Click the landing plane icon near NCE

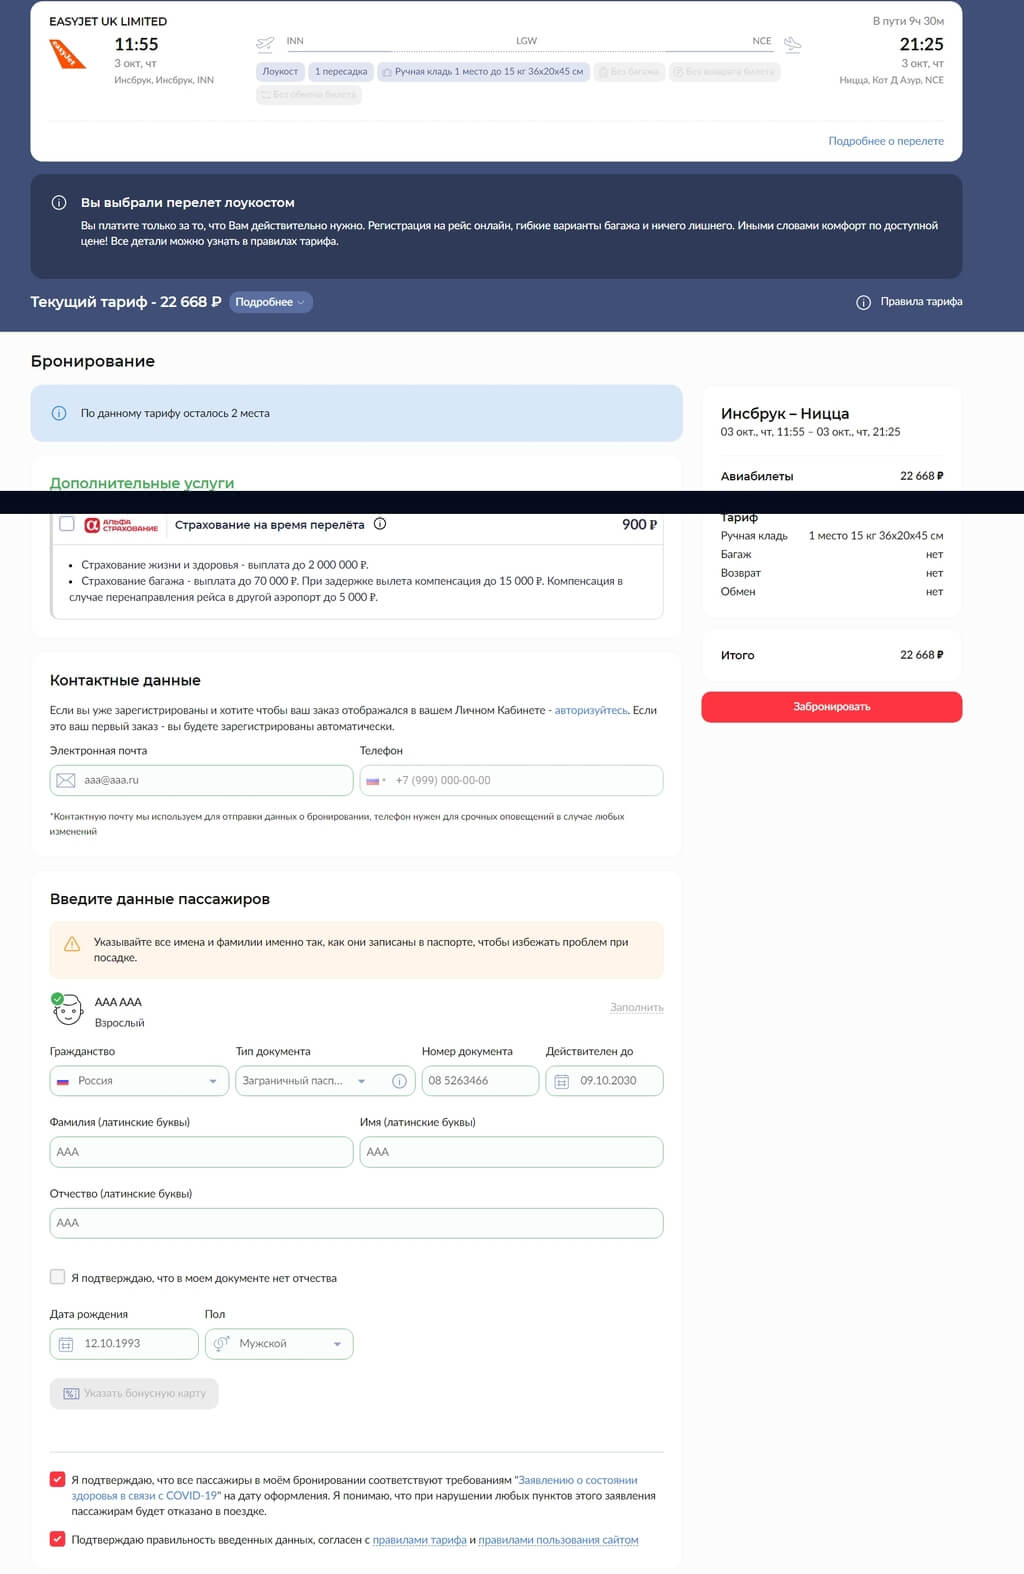point(792,44)
